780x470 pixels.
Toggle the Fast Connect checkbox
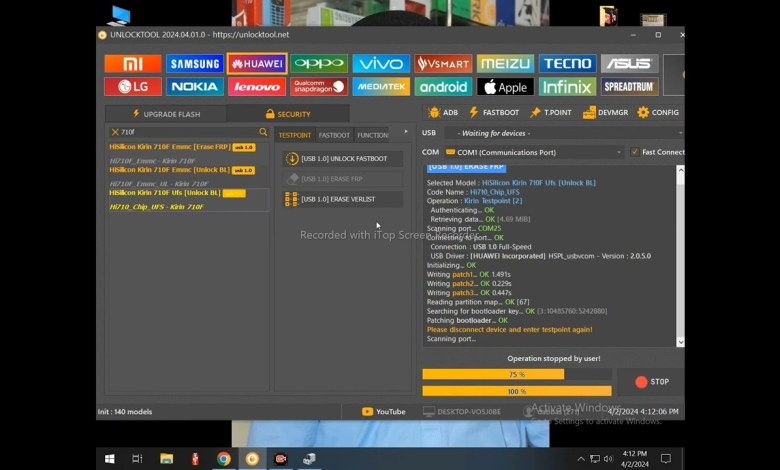tap(634, 152)
